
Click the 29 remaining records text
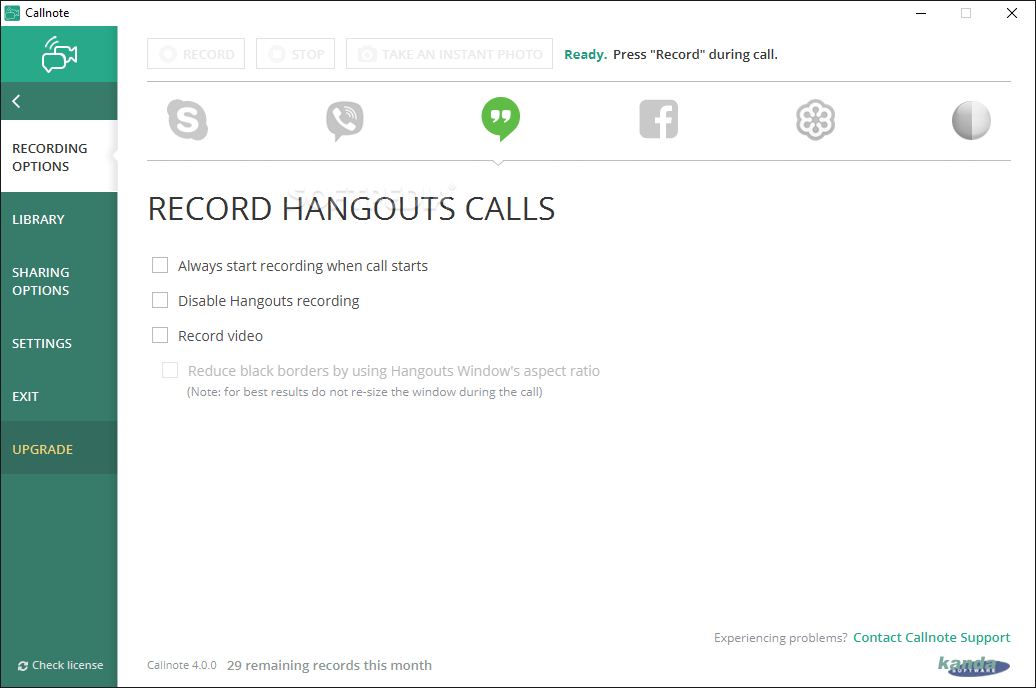tap(329, 666)
